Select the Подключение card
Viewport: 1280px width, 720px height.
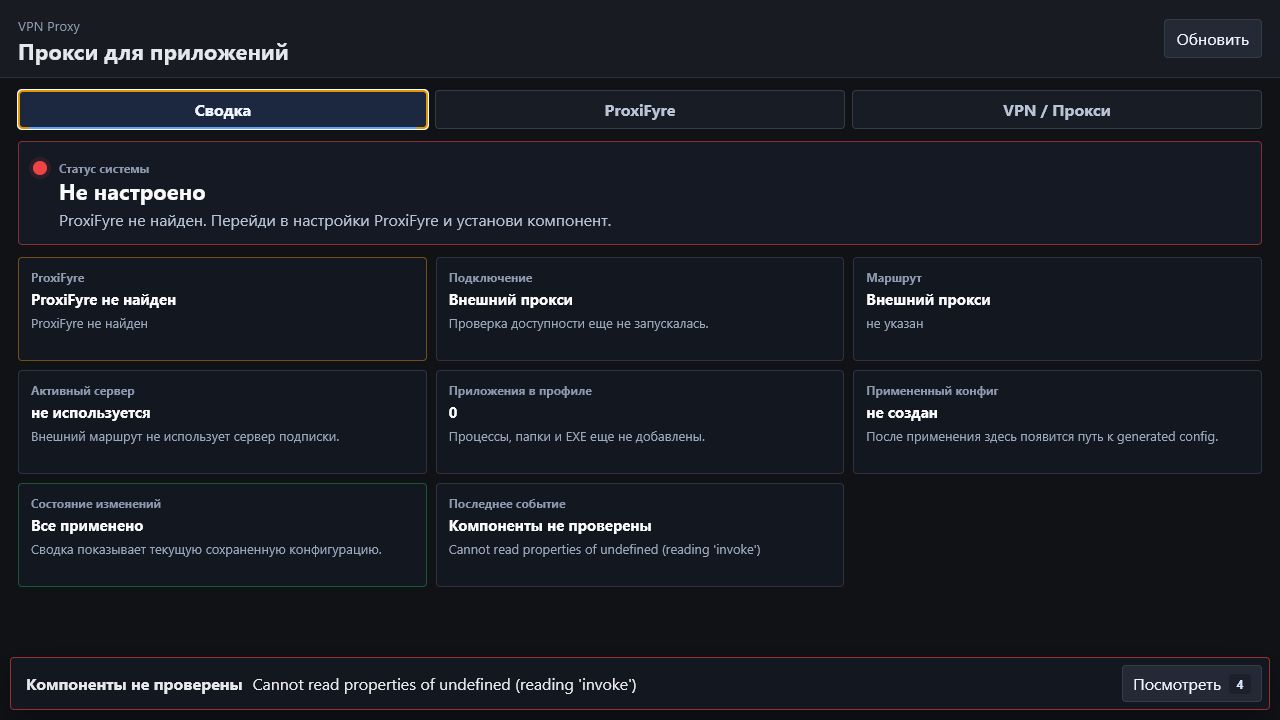[x=640, y=309]
